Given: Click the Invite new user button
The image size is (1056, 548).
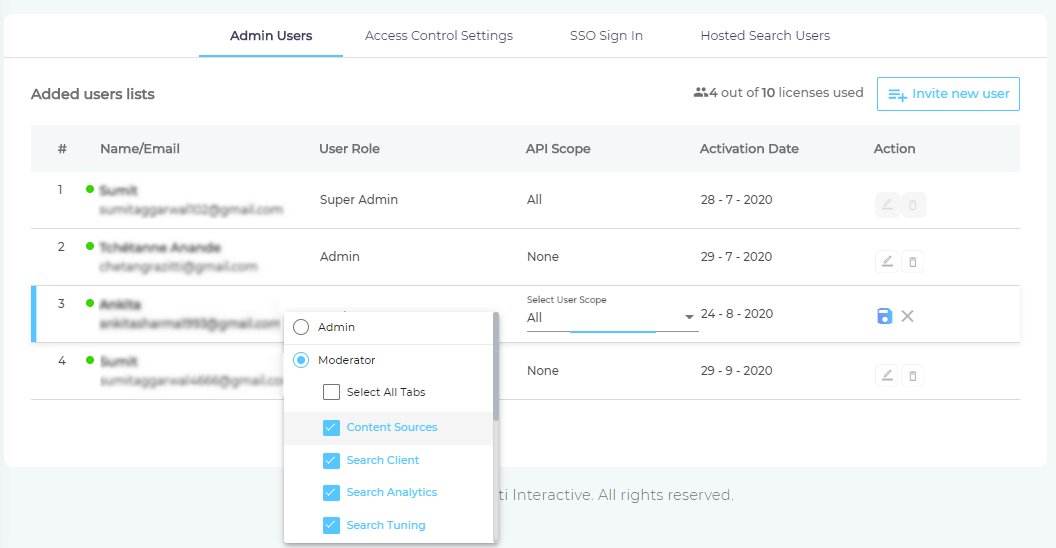Looking at the screenshot, I should 948,94.
